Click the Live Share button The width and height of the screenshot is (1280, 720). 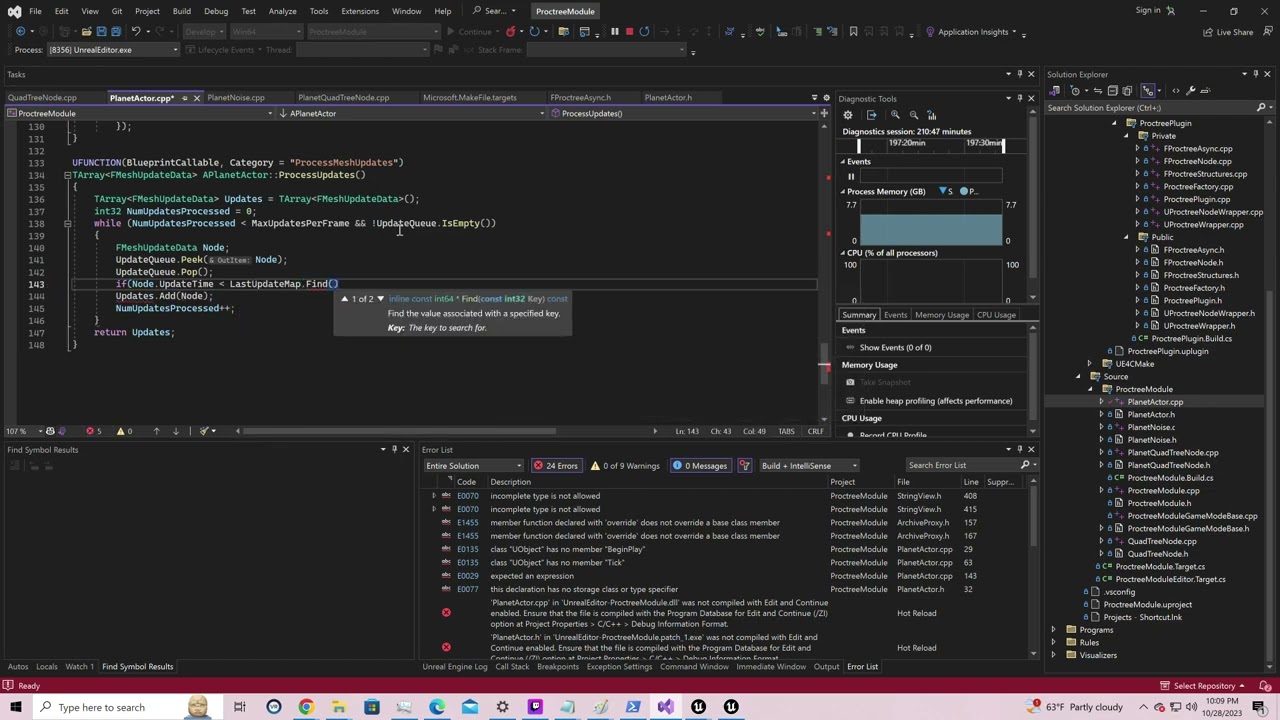[x=1228, y=32]
